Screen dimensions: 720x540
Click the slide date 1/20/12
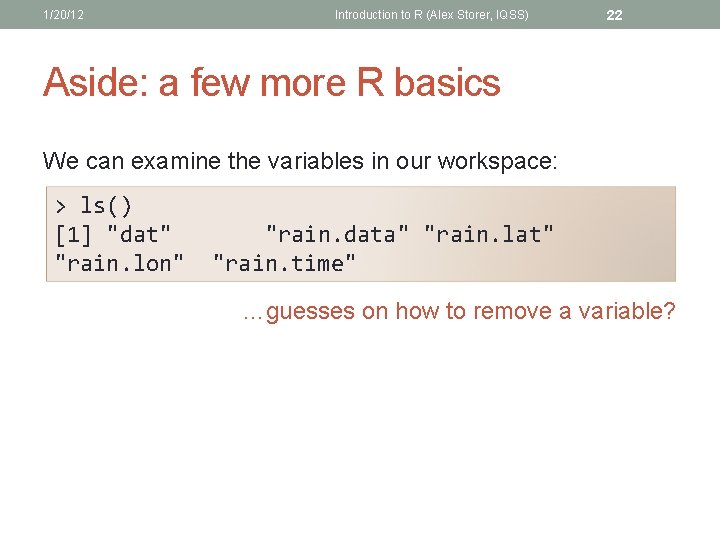pyautogui.click(x=63, y=15)
